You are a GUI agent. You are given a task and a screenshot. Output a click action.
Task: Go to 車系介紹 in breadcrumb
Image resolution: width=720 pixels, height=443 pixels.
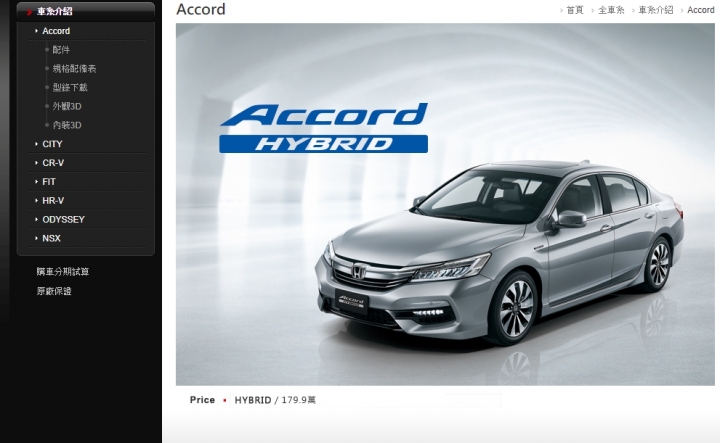click(x=656, y=10)
